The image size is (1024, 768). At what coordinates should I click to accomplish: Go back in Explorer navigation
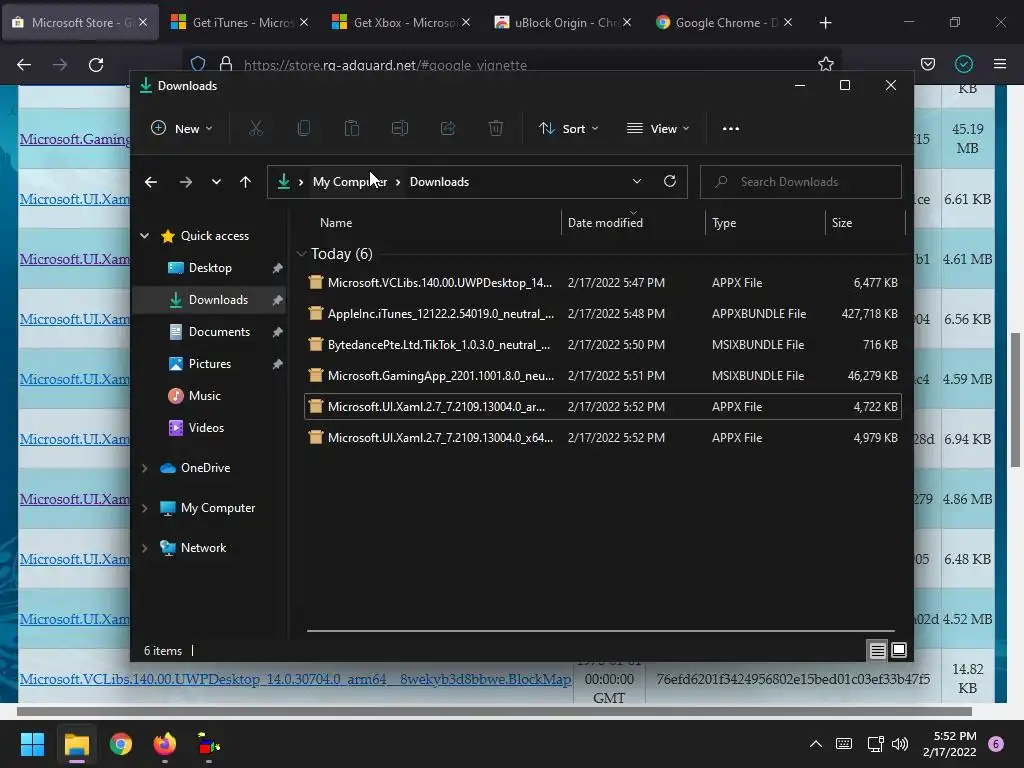point(151,182)
